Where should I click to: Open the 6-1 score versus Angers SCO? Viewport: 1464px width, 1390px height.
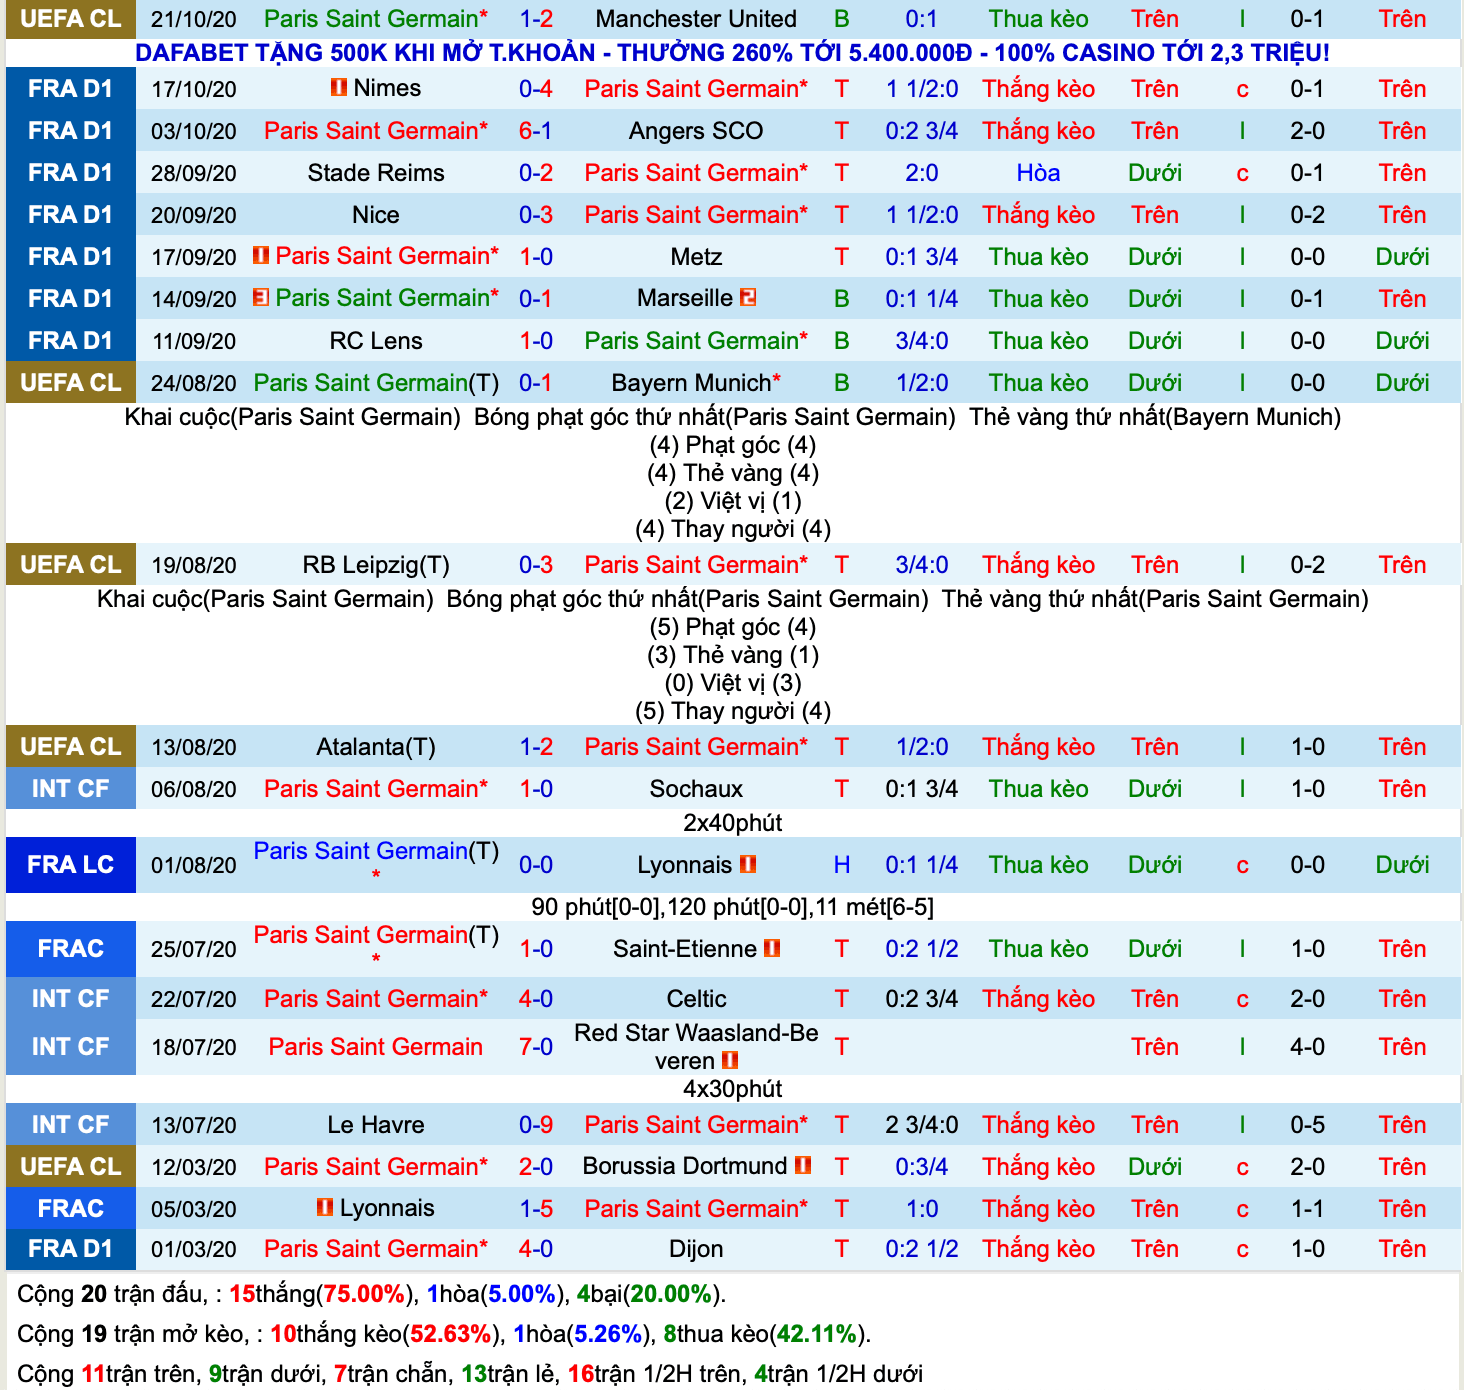(x=536, y=131)
